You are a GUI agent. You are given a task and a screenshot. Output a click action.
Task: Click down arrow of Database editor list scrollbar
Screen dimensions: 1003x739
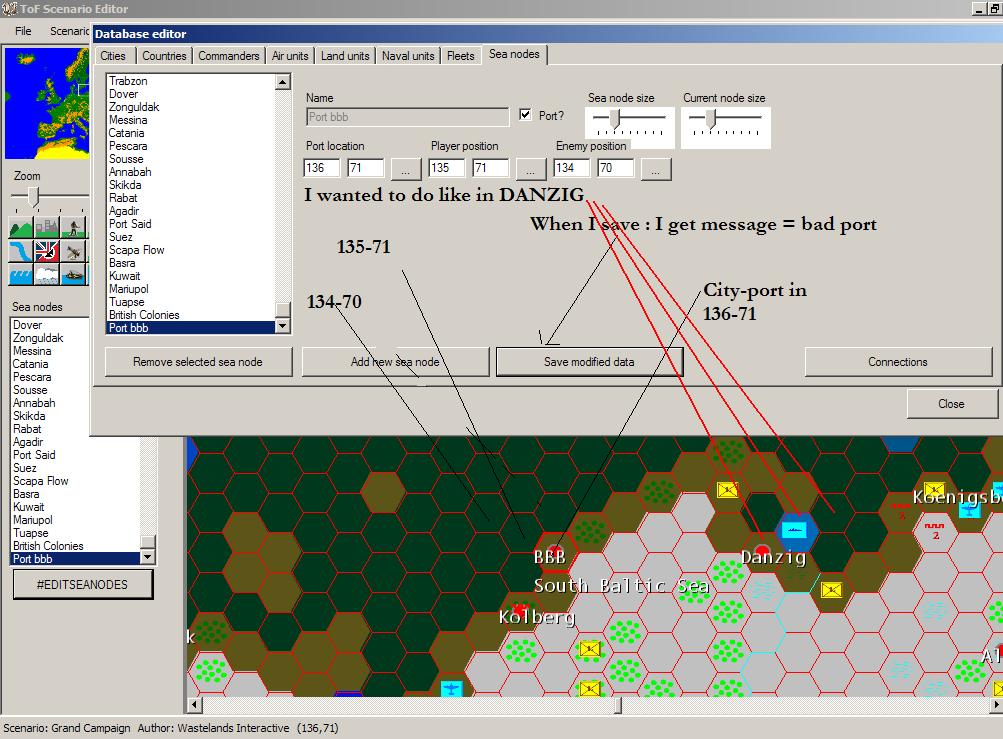tap(283, 326)
